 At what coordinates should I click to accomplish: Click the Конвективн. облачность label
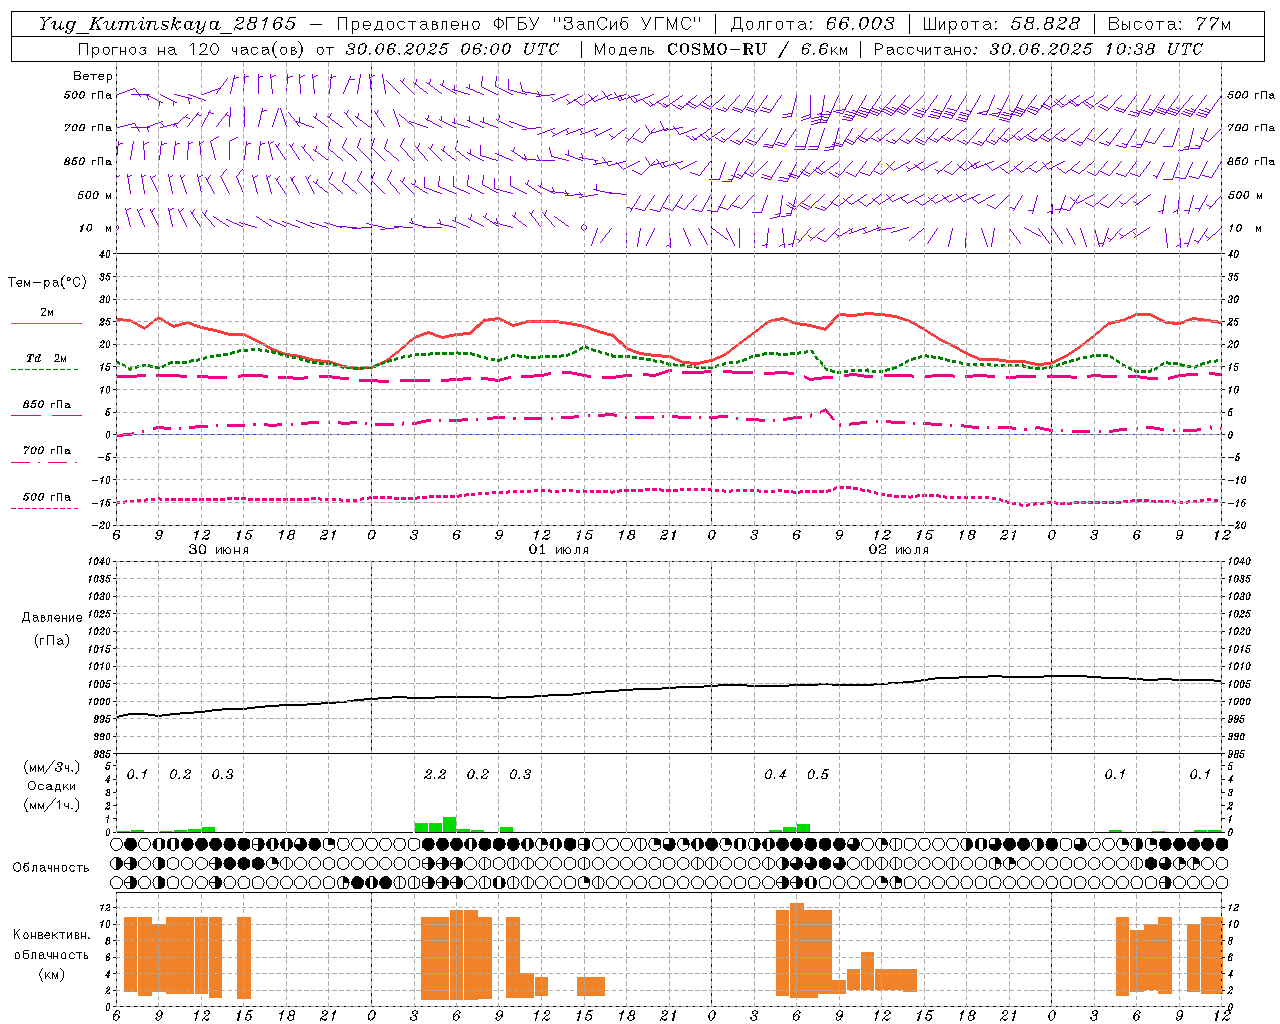51,944
